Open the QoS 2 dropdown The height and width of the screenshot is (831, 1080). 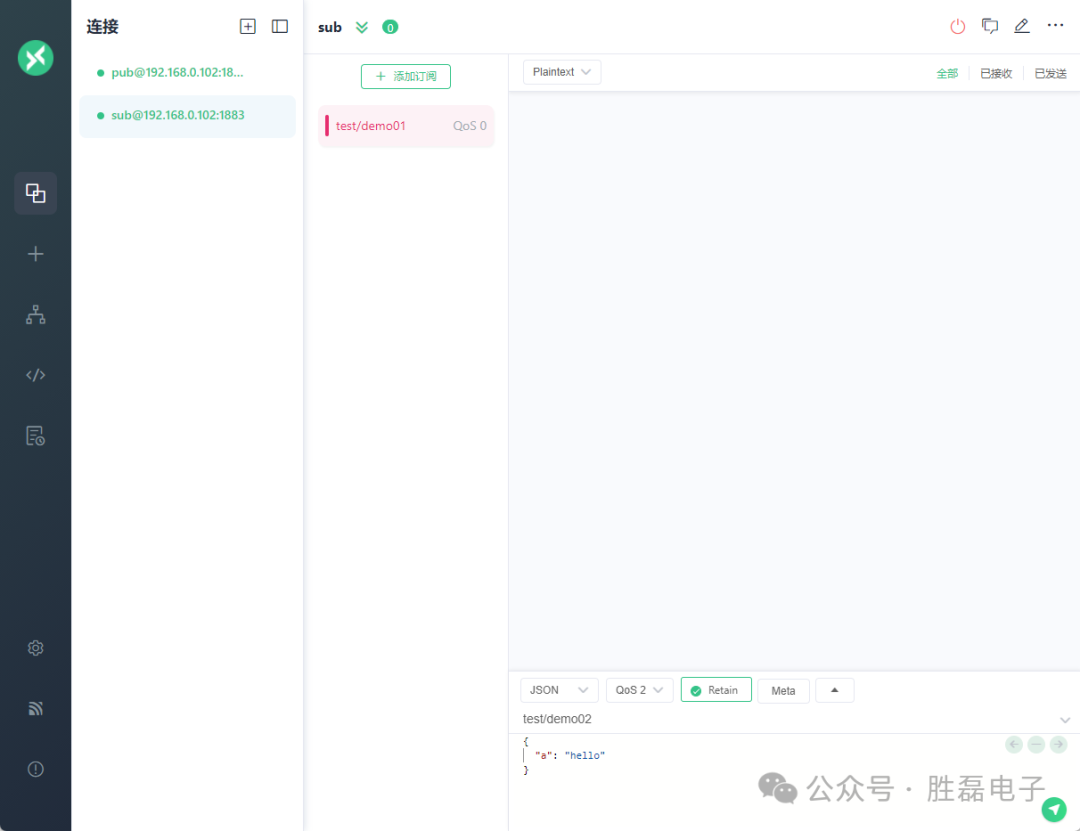639,690
